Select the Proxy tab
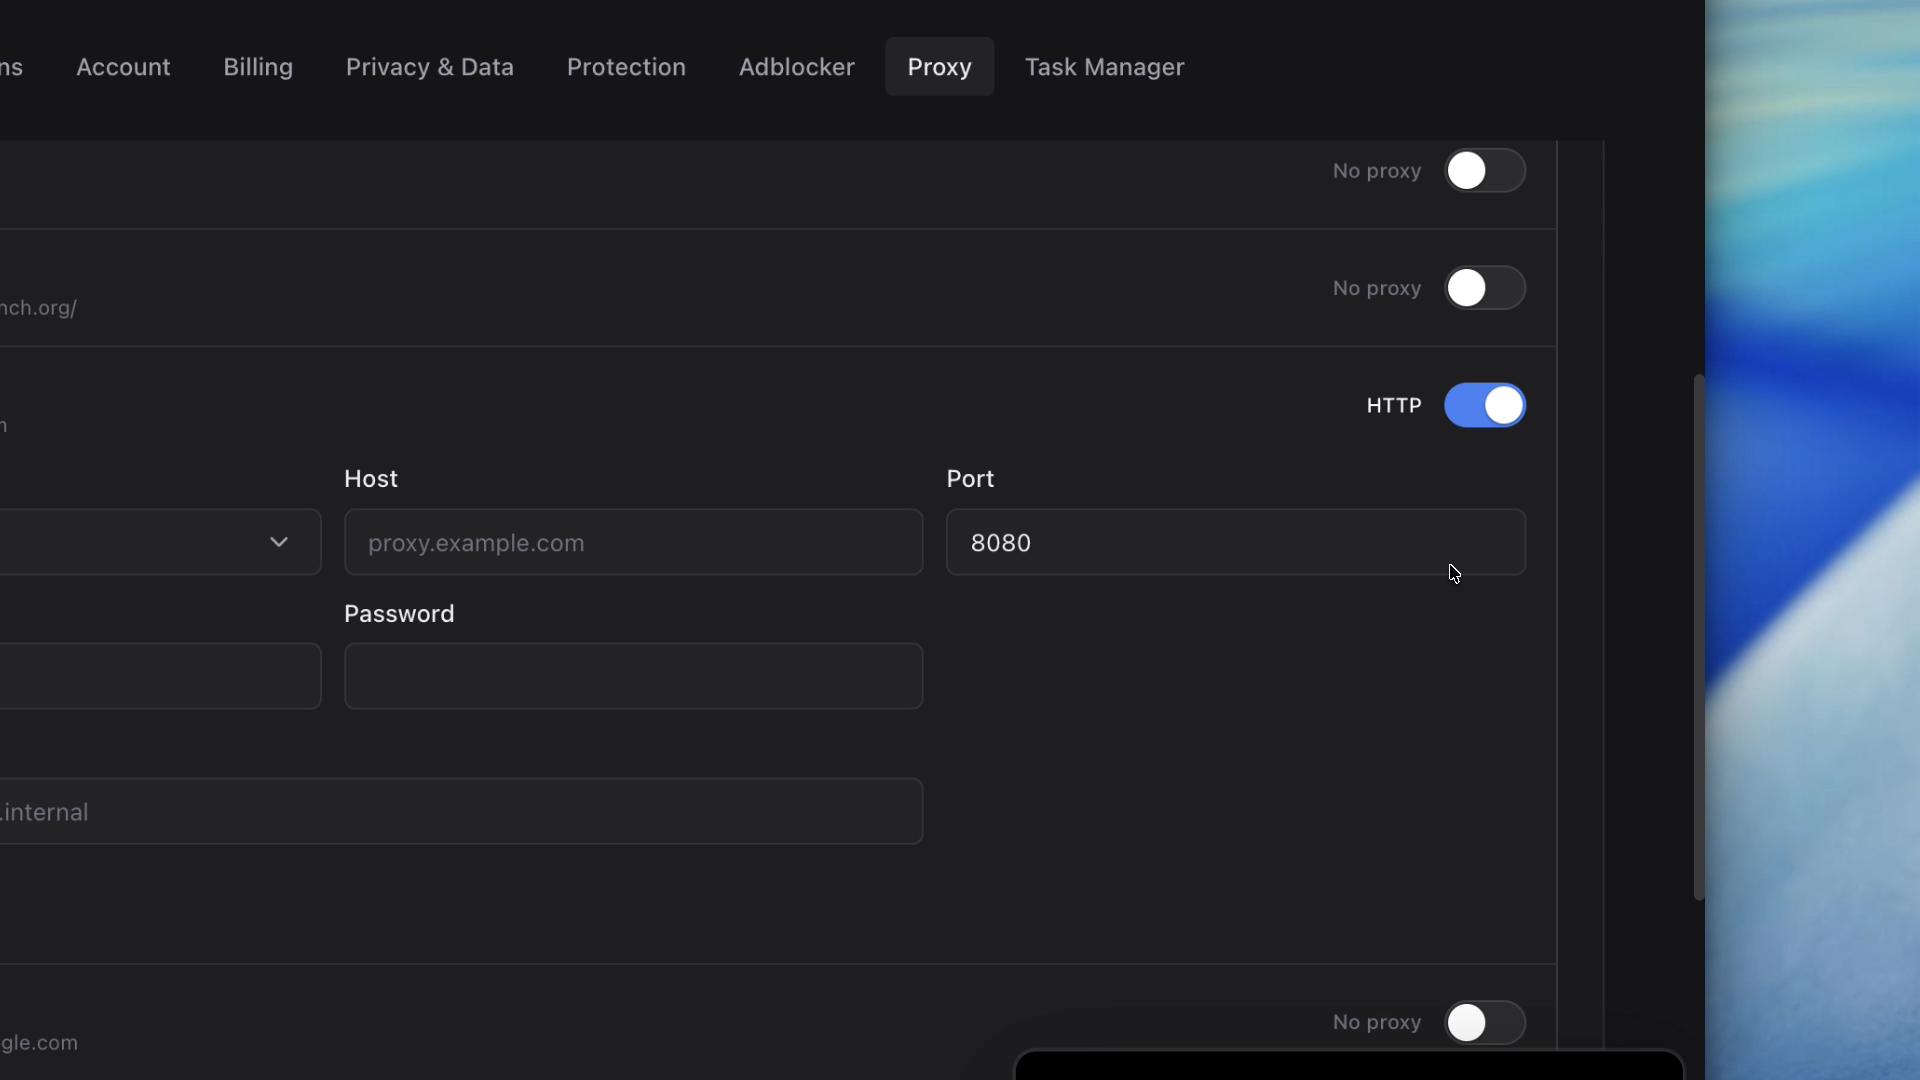The image size is (1920, 1080). (x=939, y=67)
